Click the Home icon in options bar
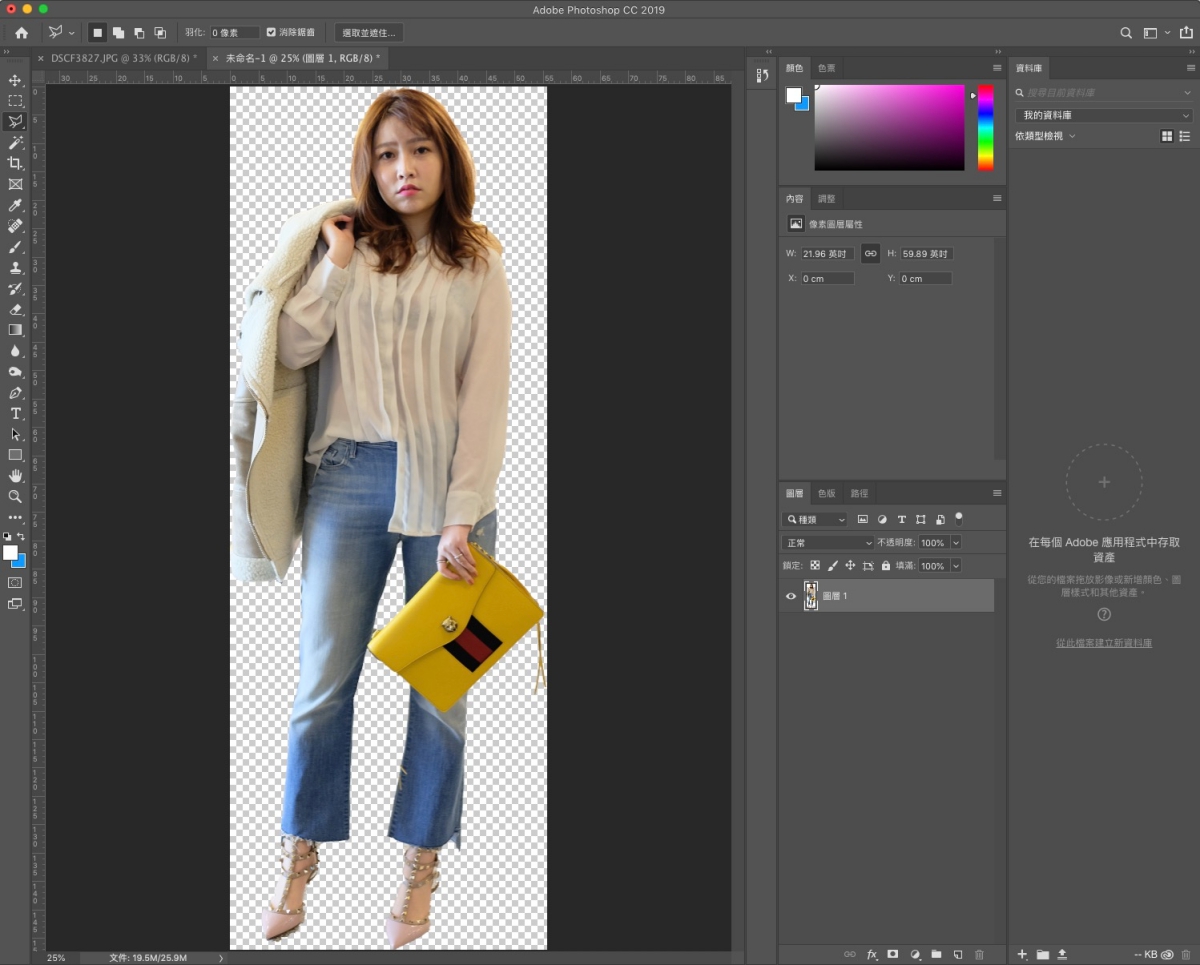Image resolution: width=1200 pixels, height=965 pixels. [22, 33]
